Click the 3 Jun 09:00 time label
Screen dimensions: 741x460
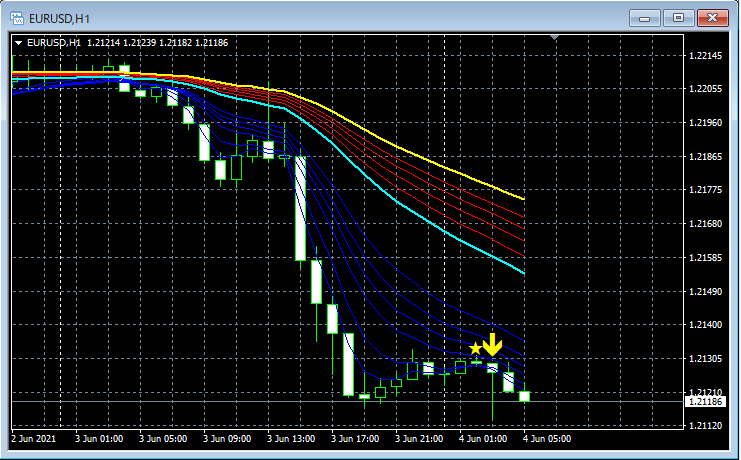point(227,439)
